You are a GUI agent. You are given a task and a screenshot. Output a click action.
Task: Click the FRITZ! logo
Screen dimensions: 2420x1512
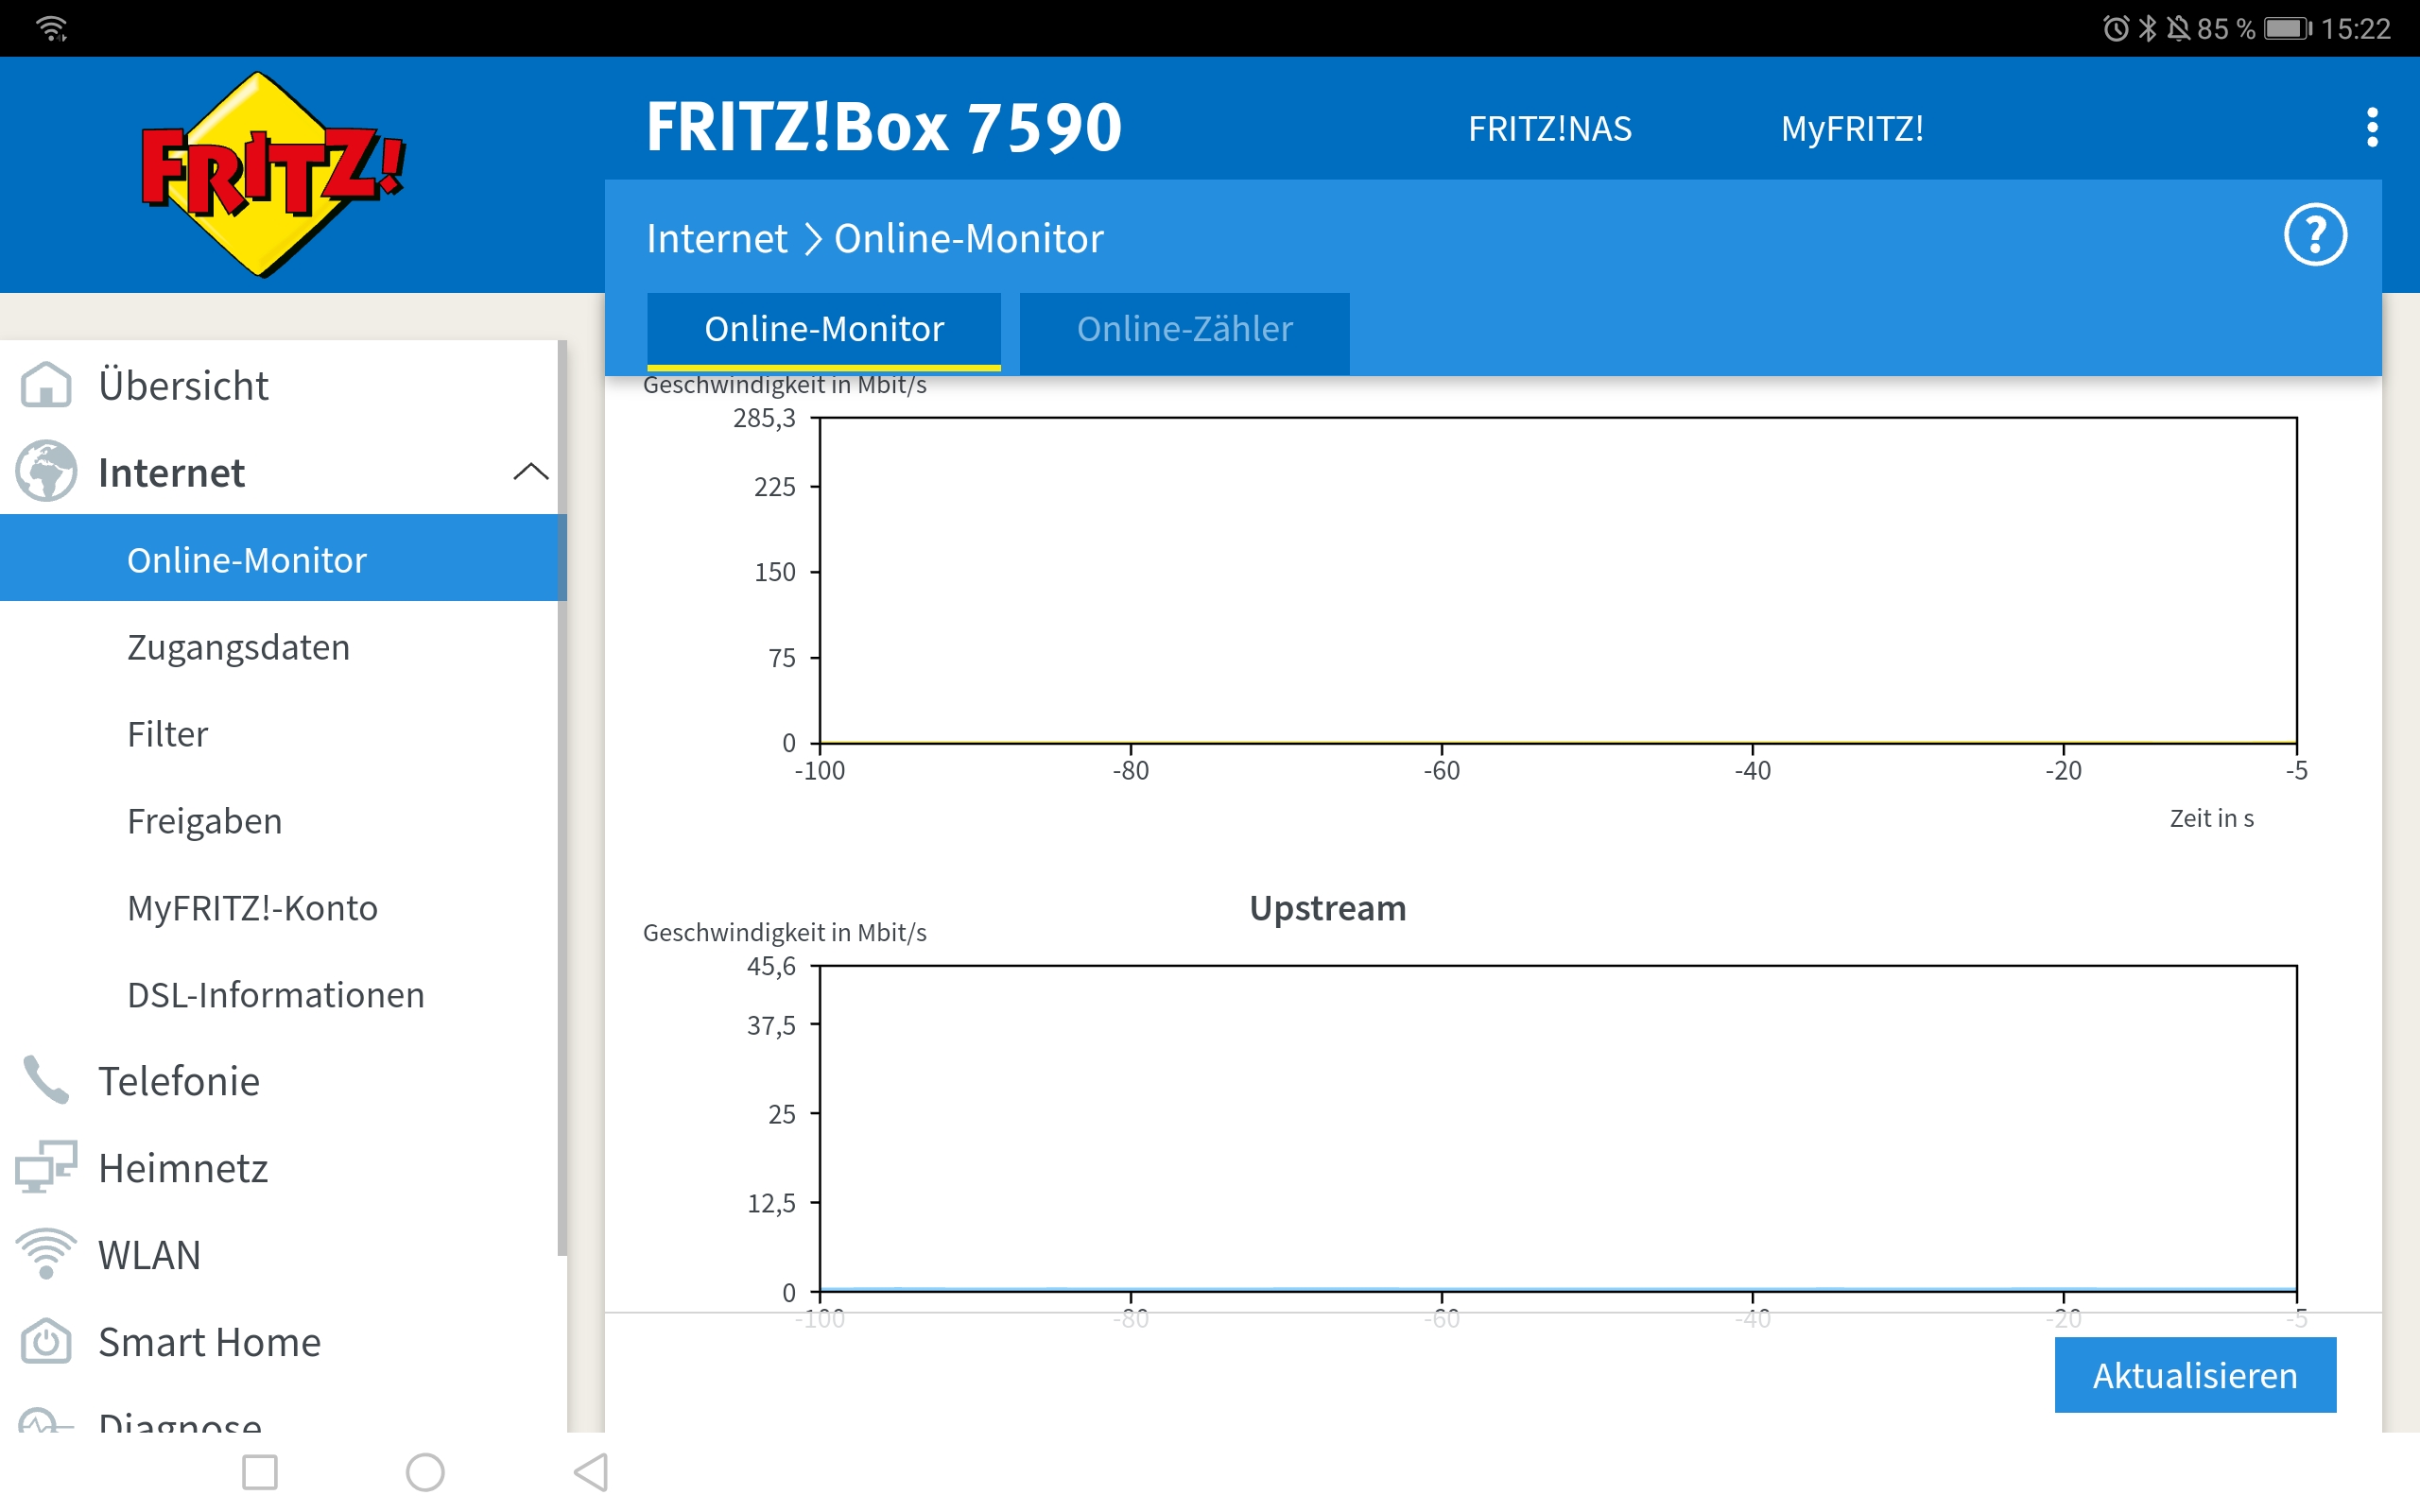coord(272,175)
